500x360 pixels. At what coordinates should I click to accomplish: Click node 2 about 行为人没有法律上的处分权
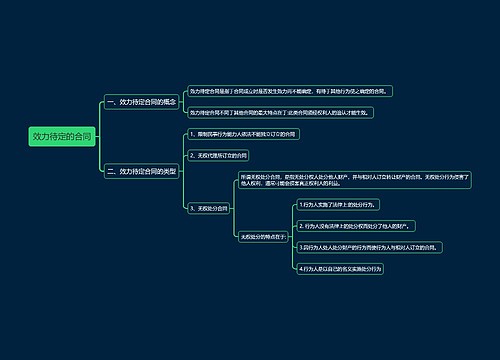click(x=356, y=226)
